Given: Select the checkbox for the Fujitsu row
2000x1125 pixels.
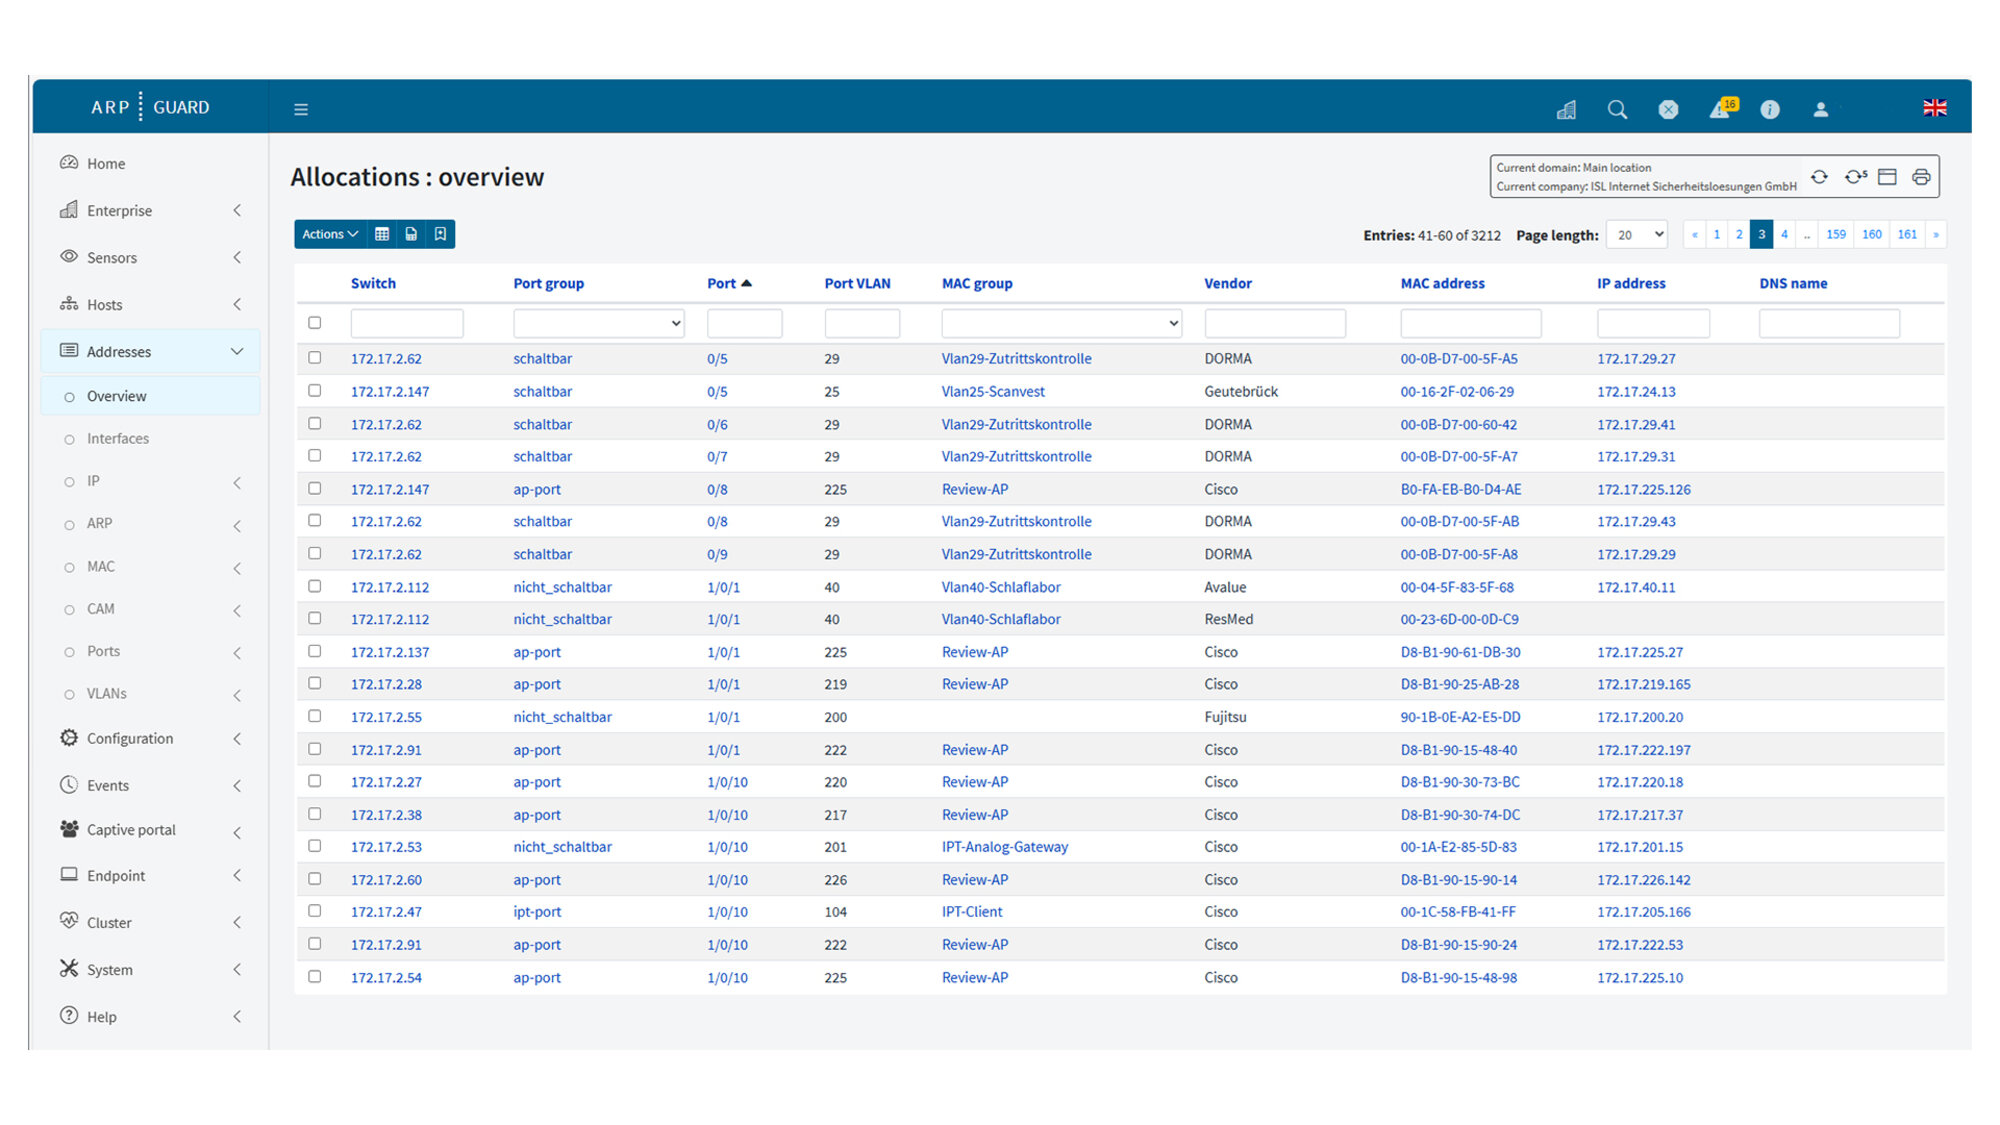Looking at the screenshot, I should [x=315, y=716].
